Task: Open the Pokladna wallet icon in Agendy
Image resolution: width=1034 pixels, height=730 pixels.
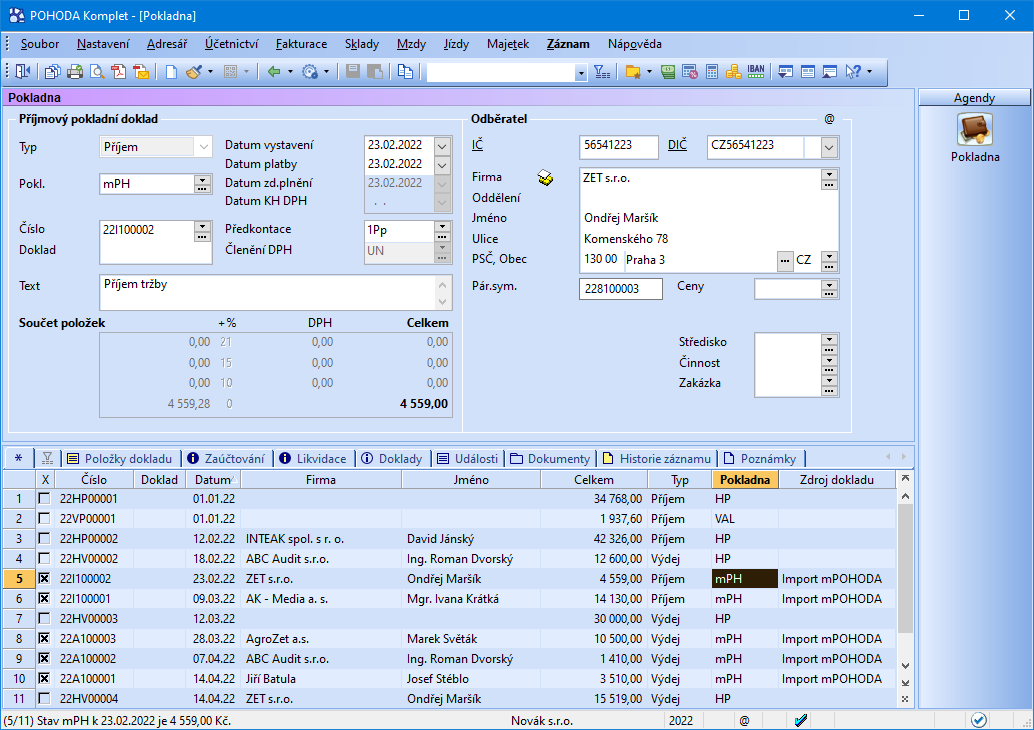Action: 975,130
